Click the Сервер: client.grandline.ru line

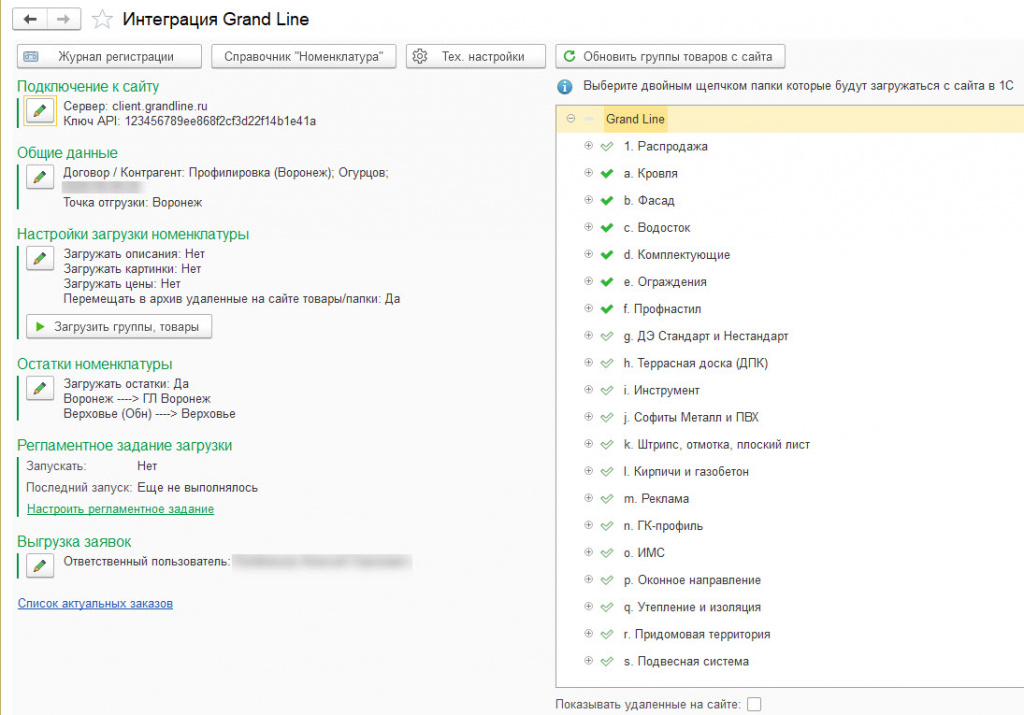[135, 106]
